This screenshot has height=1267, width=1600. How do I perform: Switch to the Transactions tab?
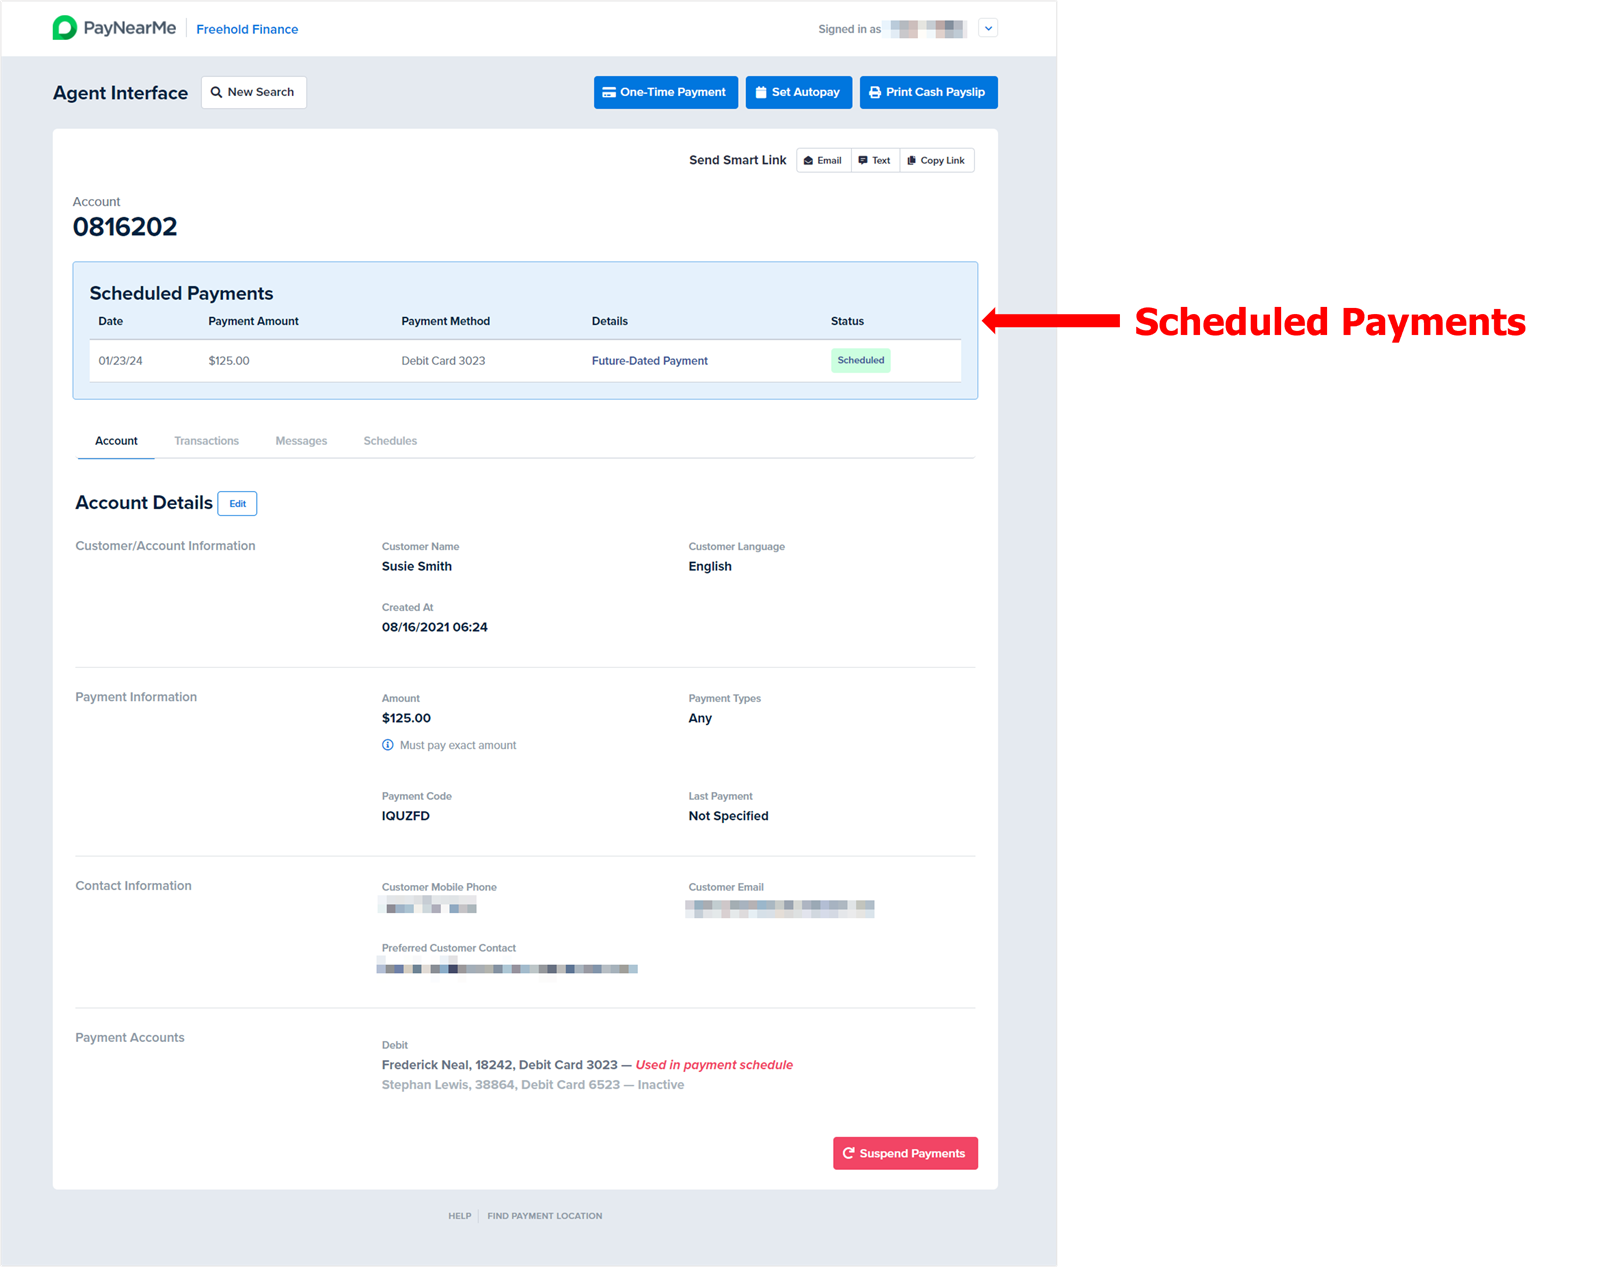click(206, 441)
